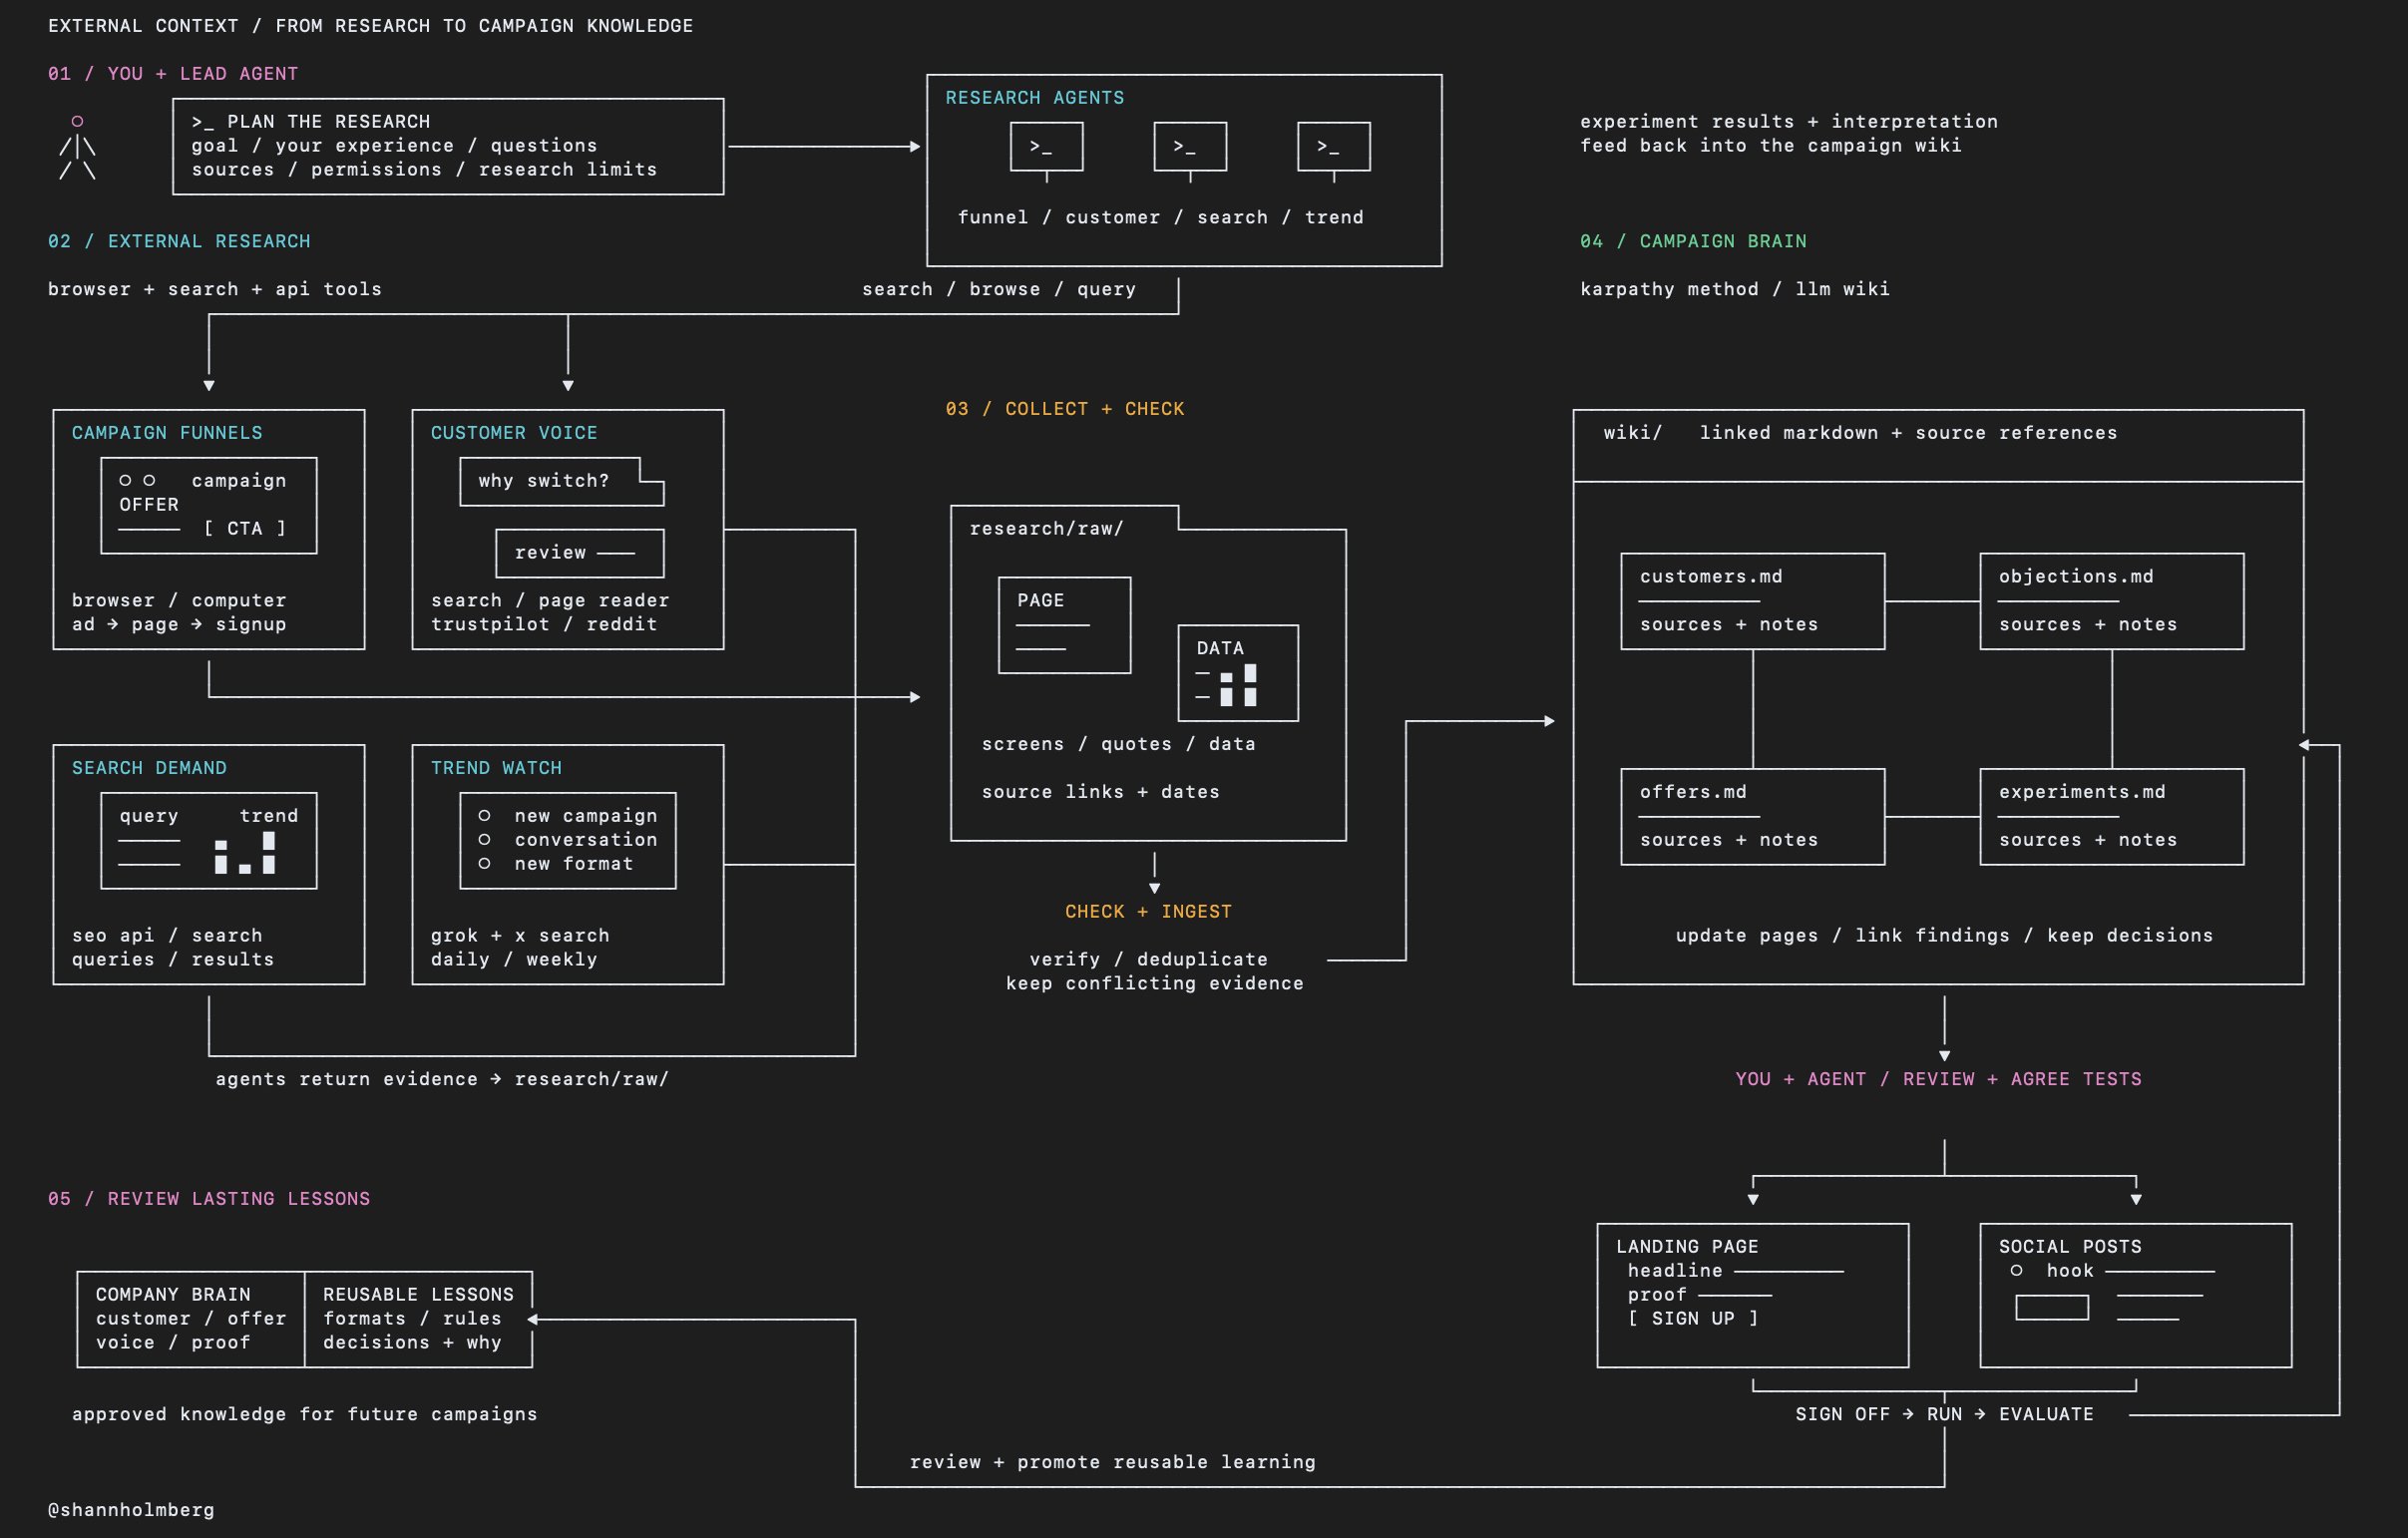Select the customers.md wiki page box

pyautogui.click(x=1752, y=601)
